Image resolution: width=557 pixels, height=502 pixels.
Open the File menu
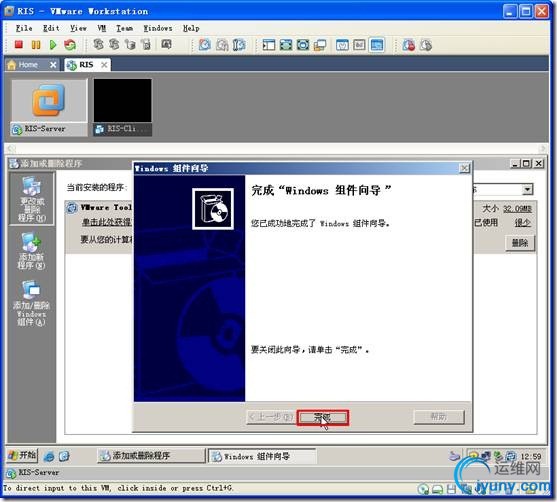(x=24, y=28)
